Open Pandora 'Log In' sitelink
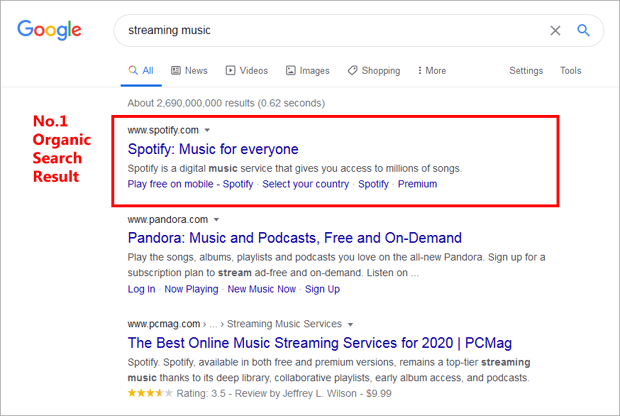This screenshot has width=620, height=416. (141, 289)
